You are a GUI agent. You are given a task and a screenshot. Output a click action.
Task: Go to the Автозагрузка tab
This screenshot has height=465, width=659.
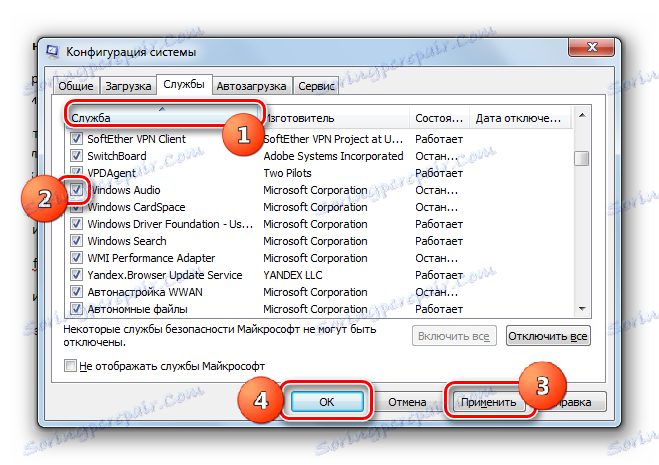[251, 86]
